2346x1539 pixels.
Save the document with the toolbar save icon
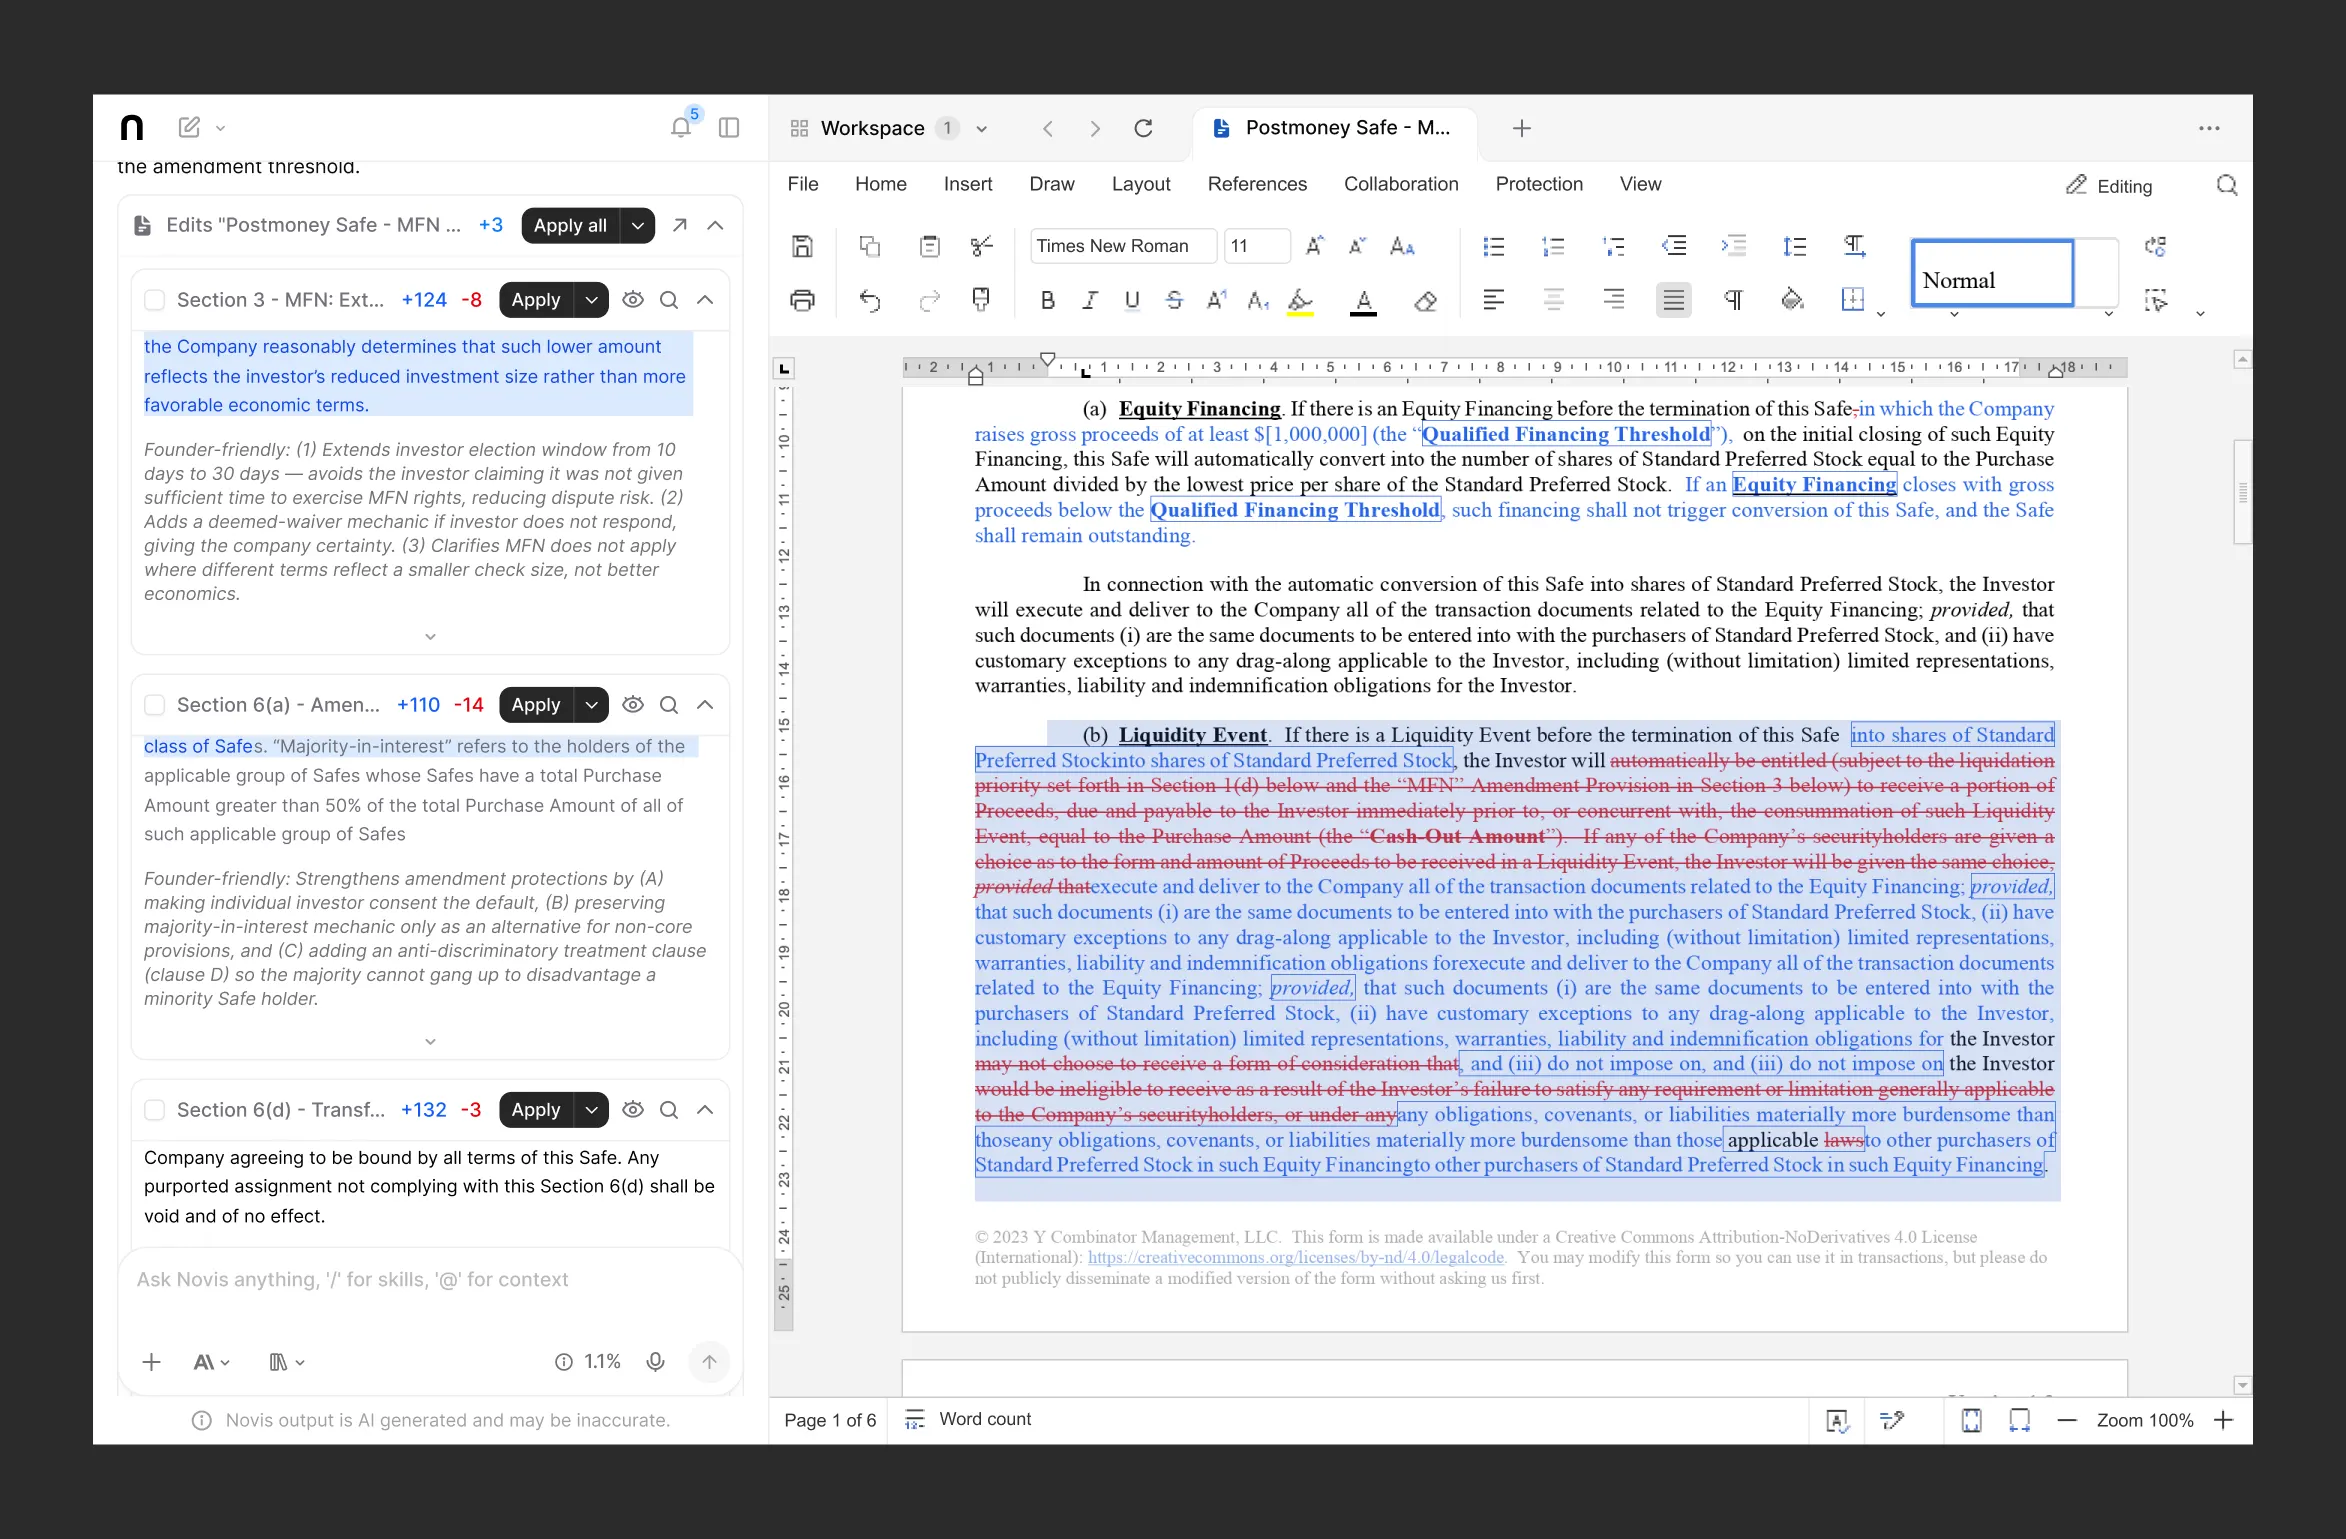point(802,246)
